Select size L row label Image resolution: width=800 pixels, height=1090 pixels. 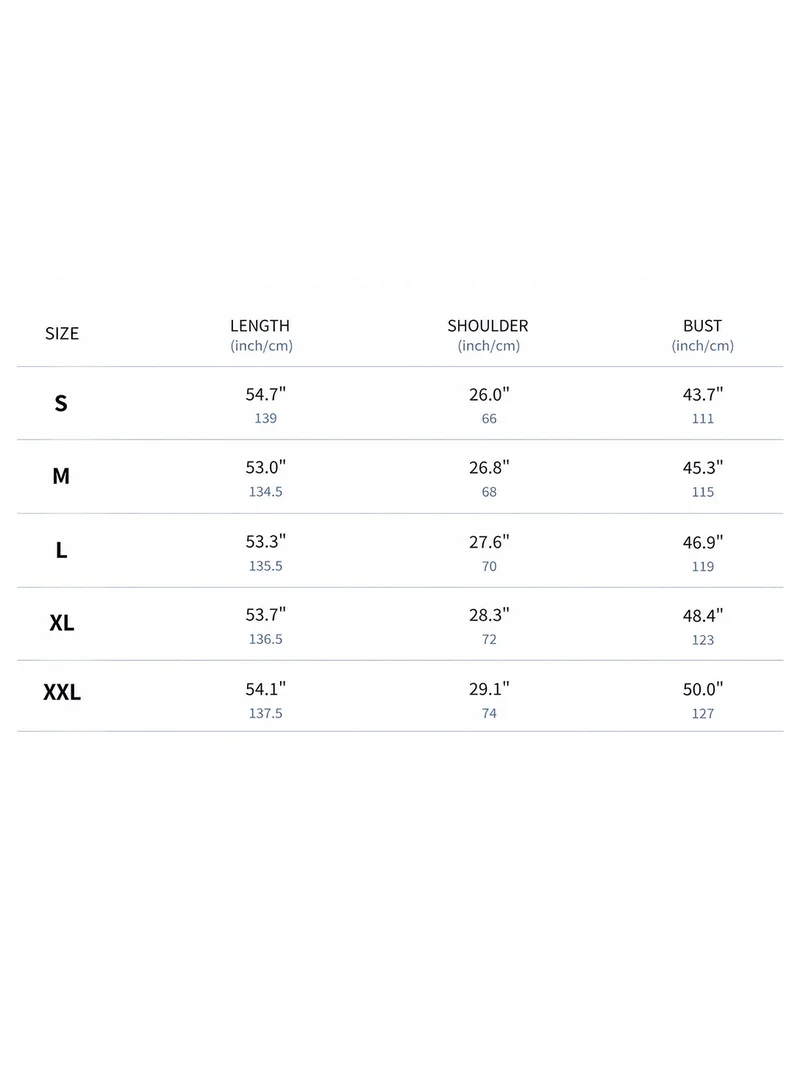[61, 550]
